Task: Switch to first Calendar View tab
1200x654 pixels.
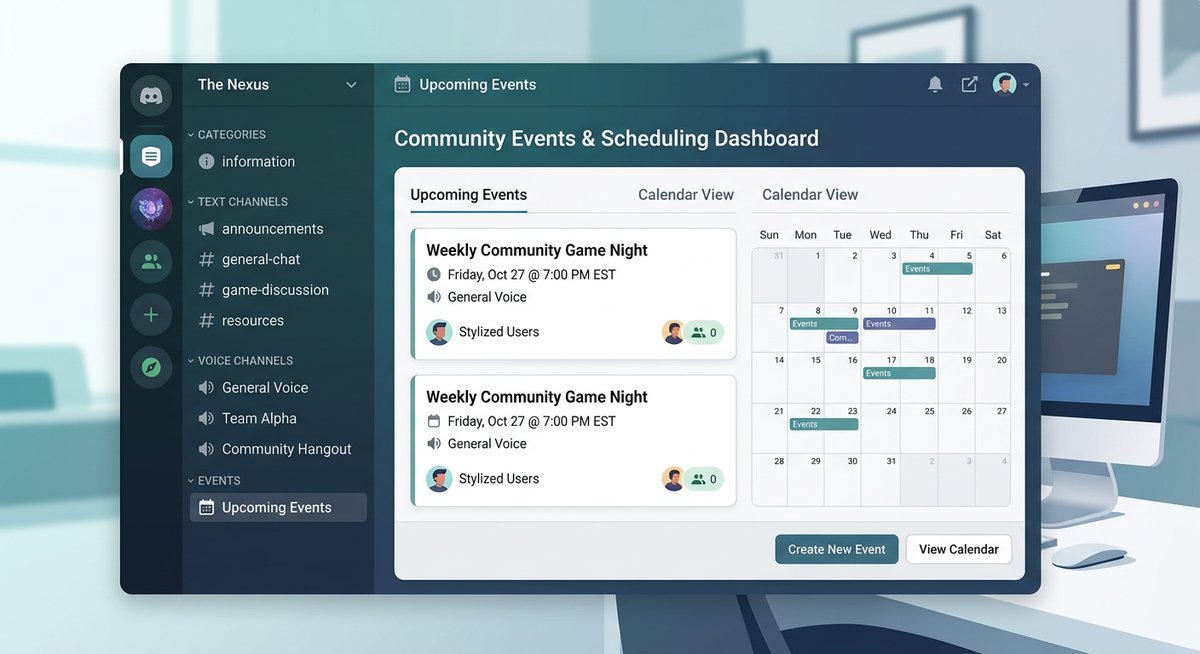Action: tap(685, 195)
